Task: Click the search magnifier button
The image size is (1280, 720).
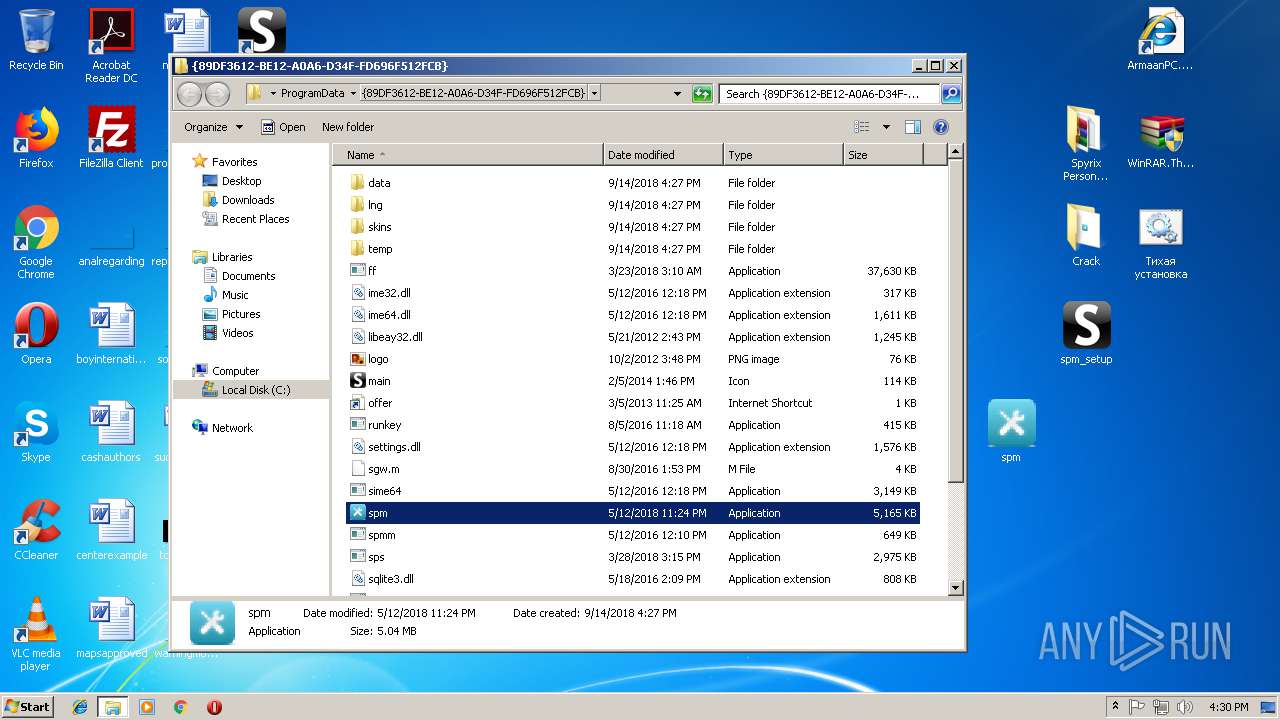Action: point(951,93)
